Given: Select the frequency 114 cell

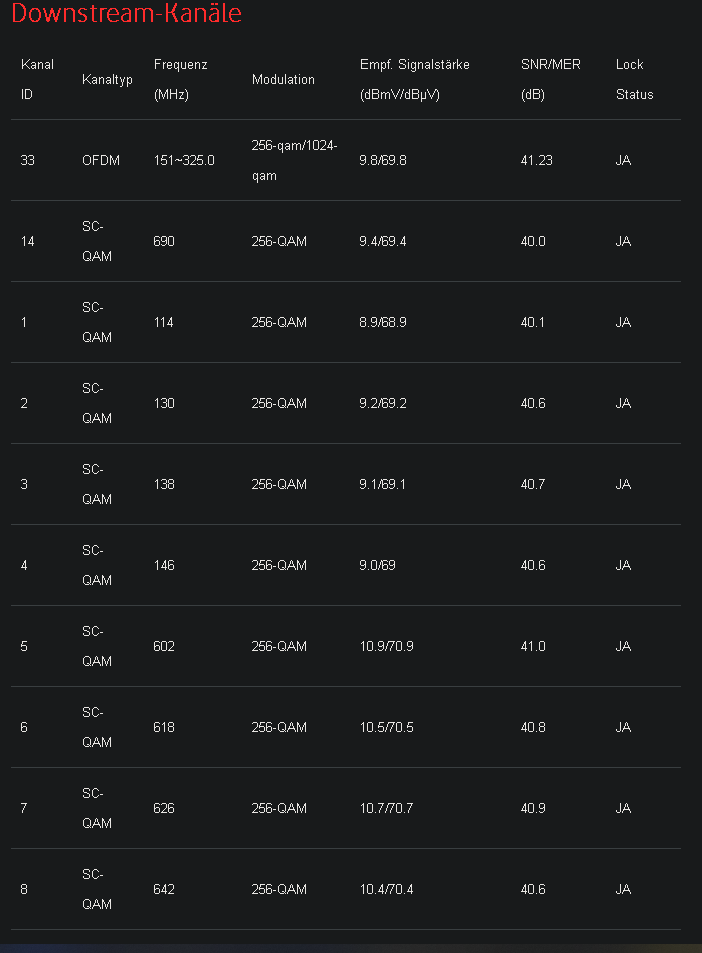Looking at the screenshot, I should [x=164, y=322].
